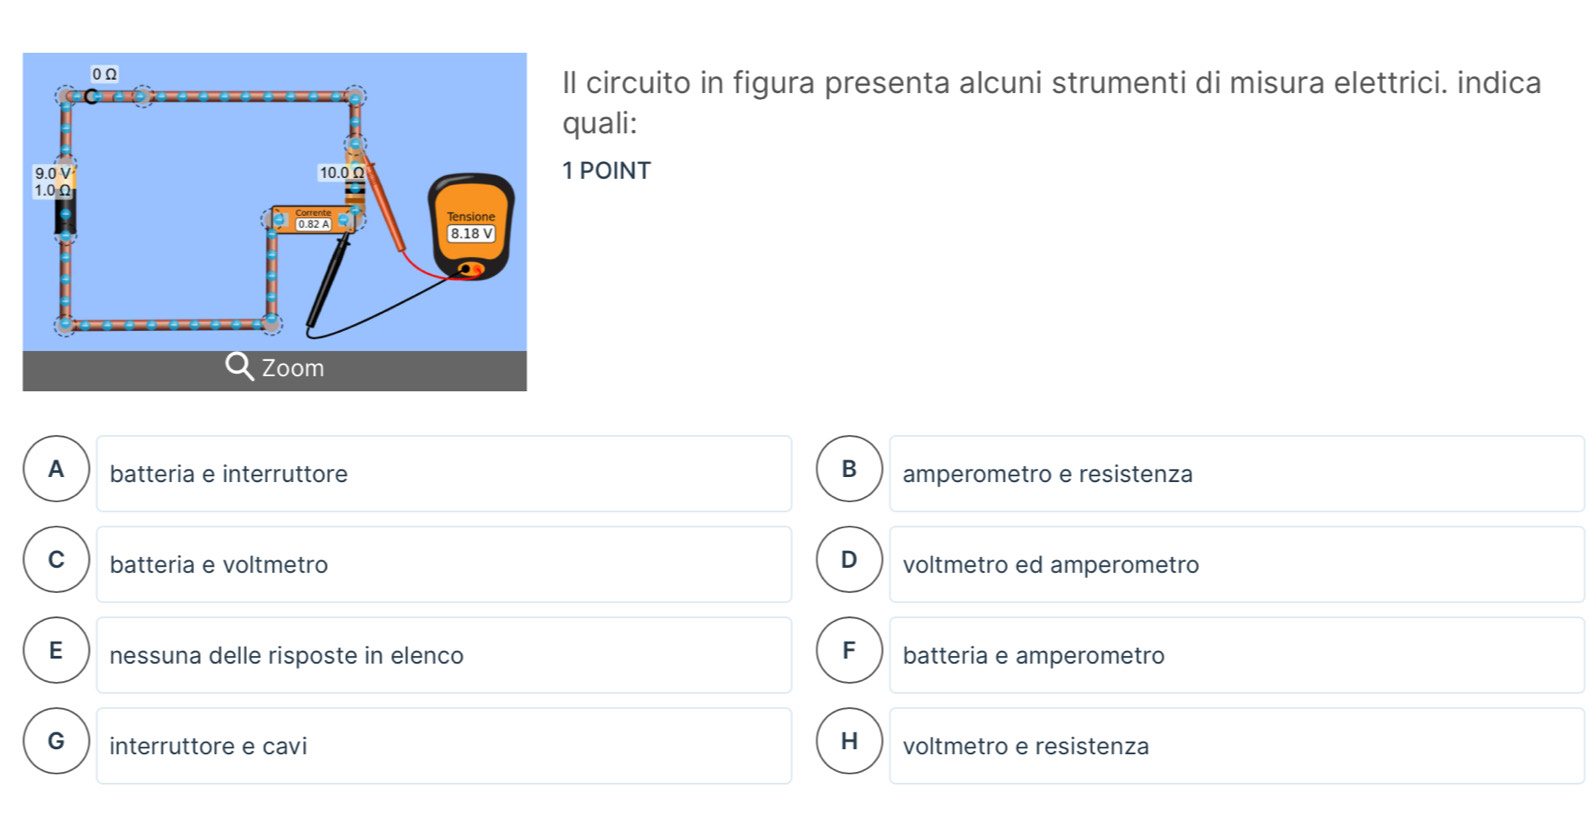This screenshot has width=1589, height=815.
Task: Mark the F letter circle
Action: click(850, 651)
